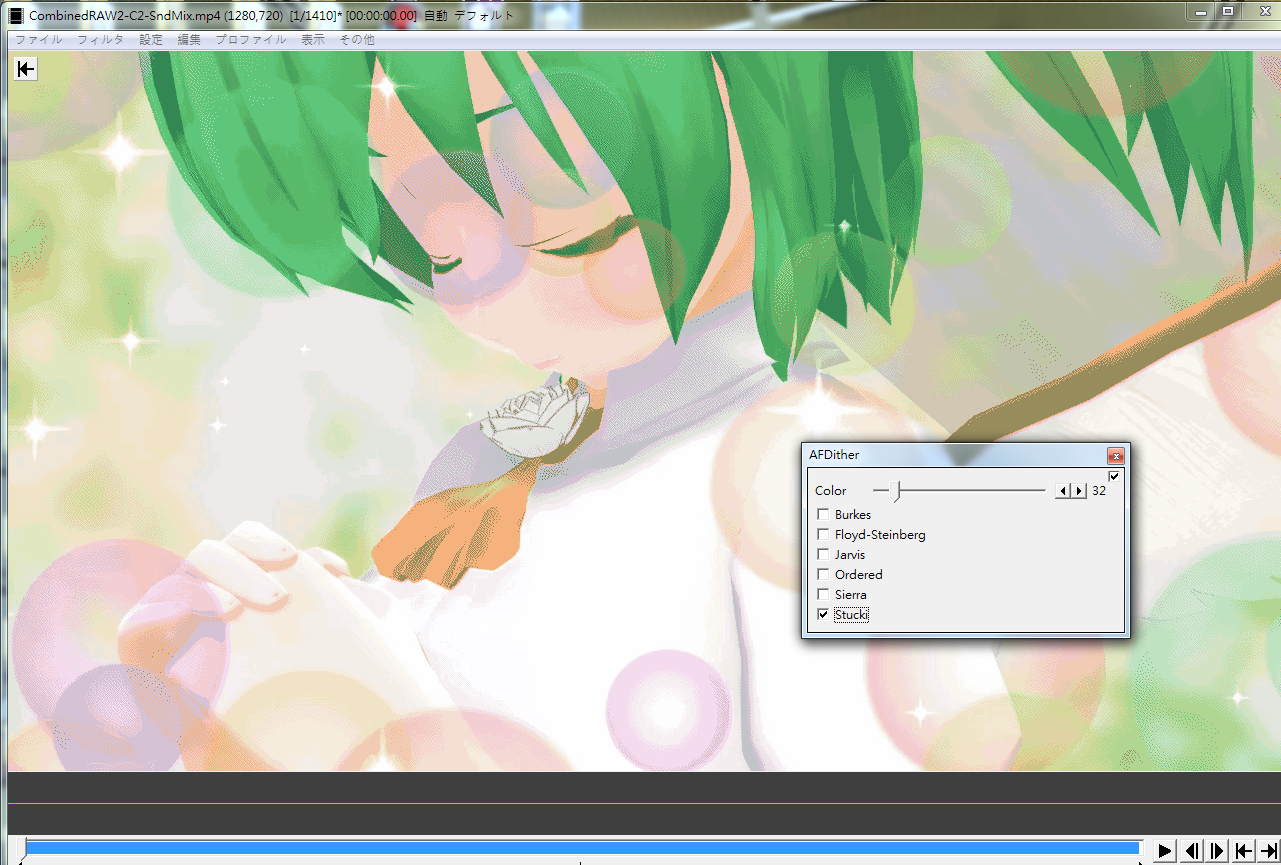Turn on the Ordered dither option
1281x865 pixels.
point(823,574)
